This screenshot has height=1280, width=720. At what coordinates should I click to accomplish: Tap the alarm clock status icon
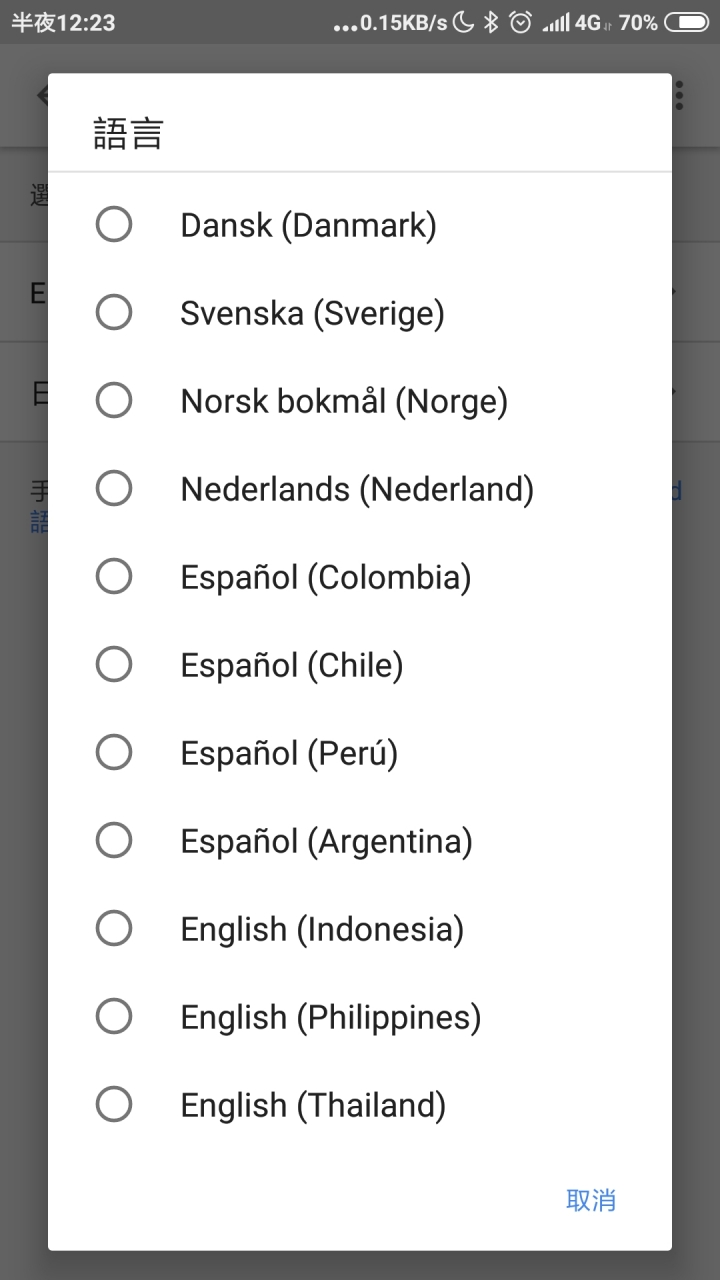coord(520,22)
